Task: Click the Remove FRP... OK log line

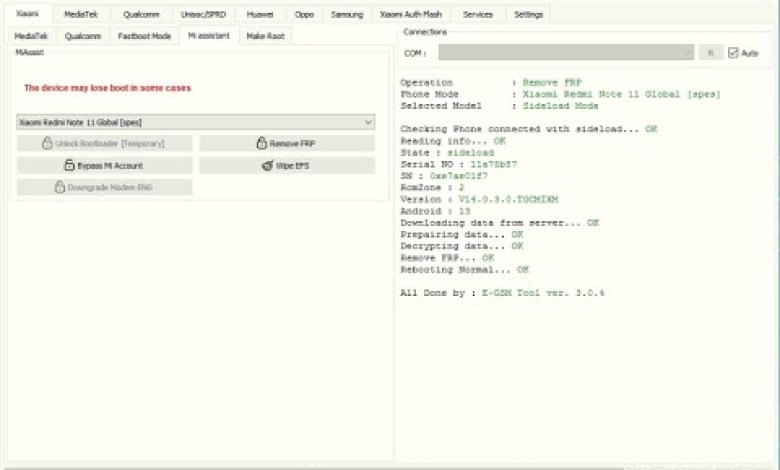Action: (447, 258)
